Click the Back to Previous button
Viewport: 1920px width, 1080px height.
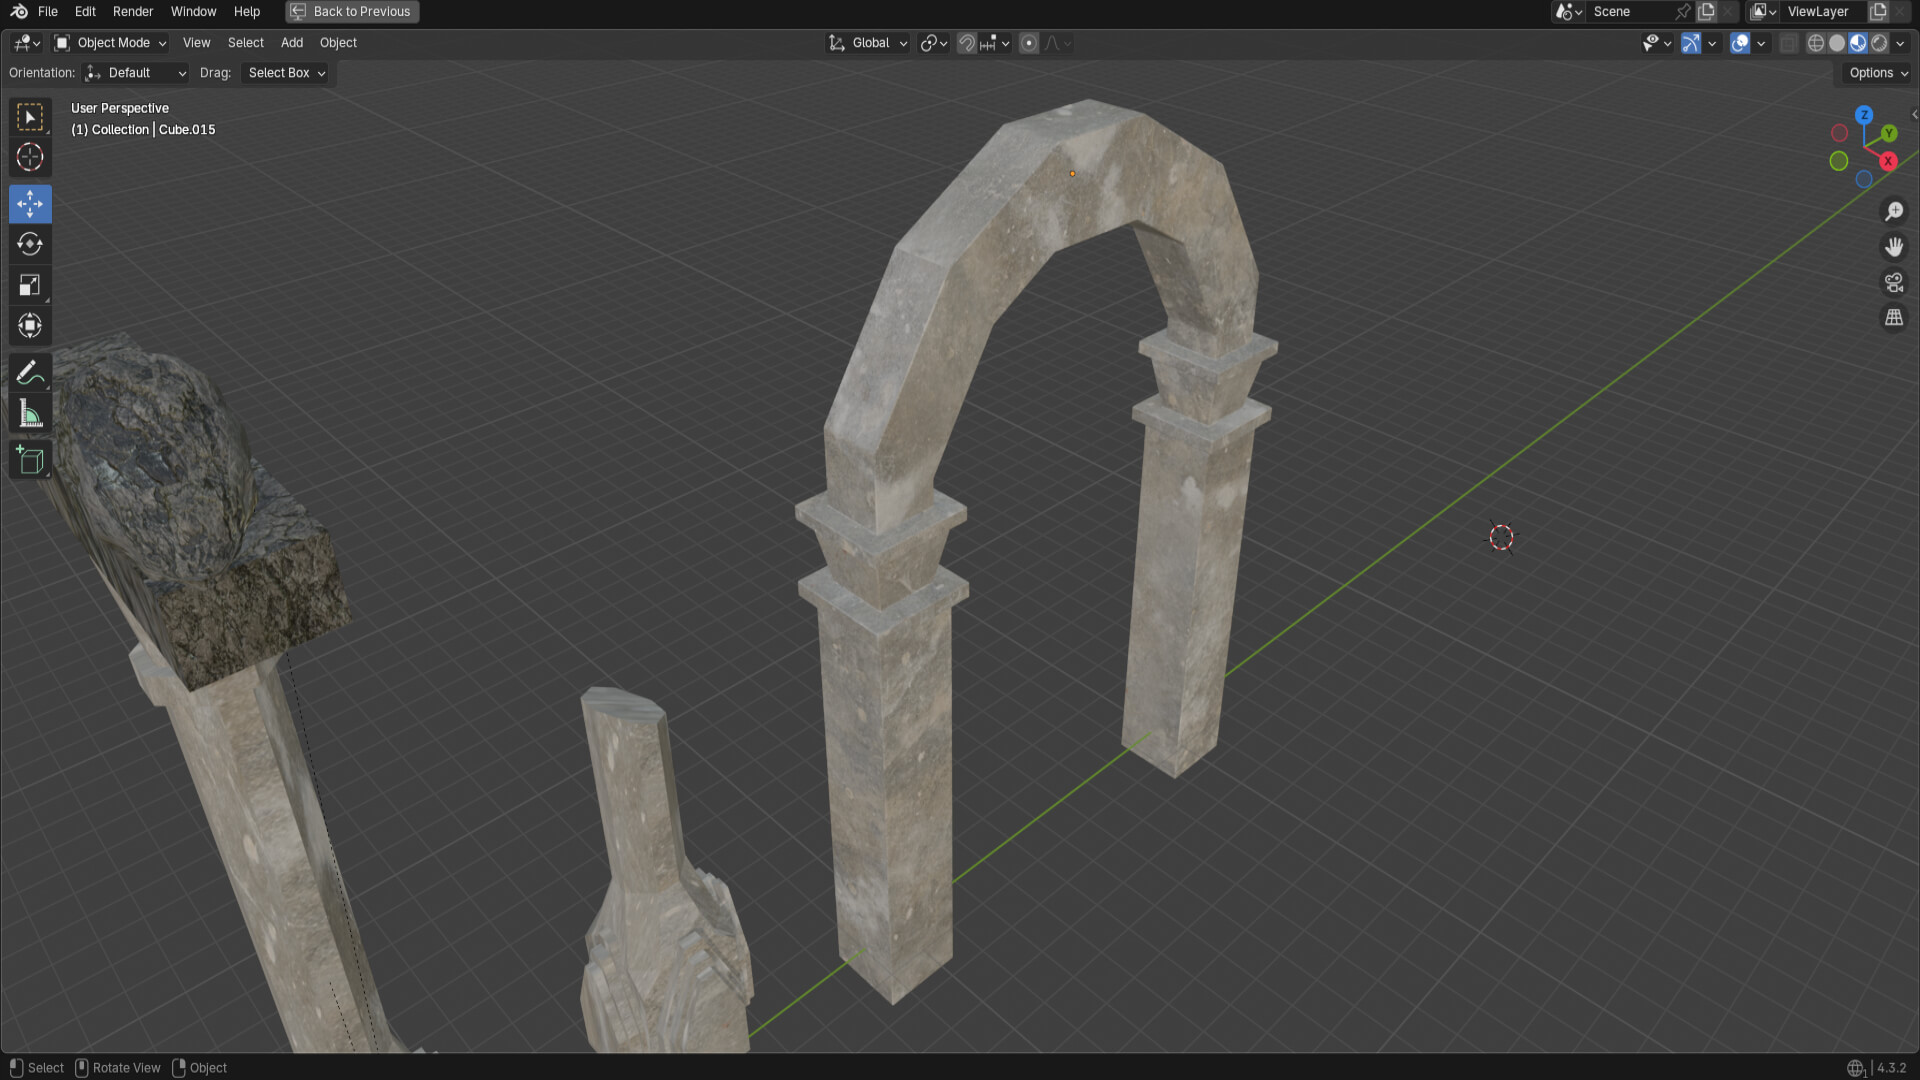click(x=352, y=12)
